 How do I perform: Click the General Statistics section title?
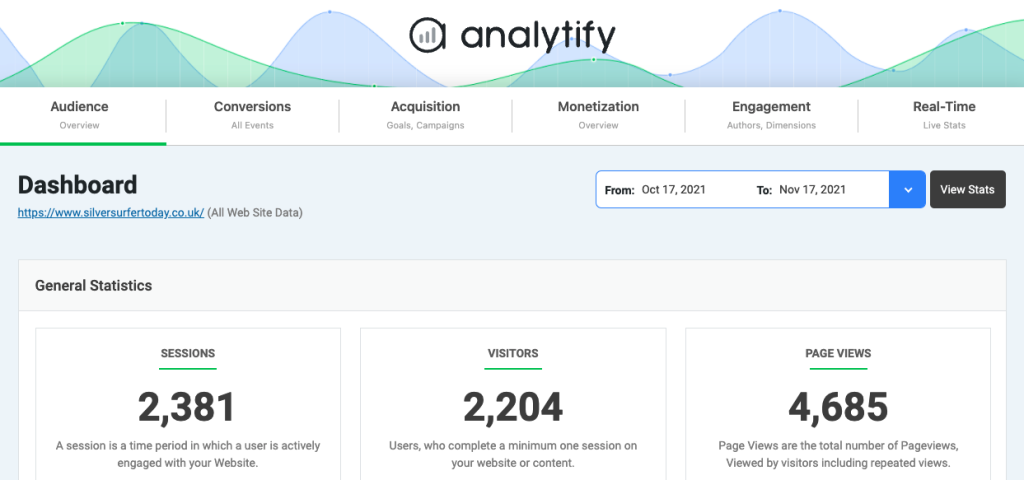point(93,285)
